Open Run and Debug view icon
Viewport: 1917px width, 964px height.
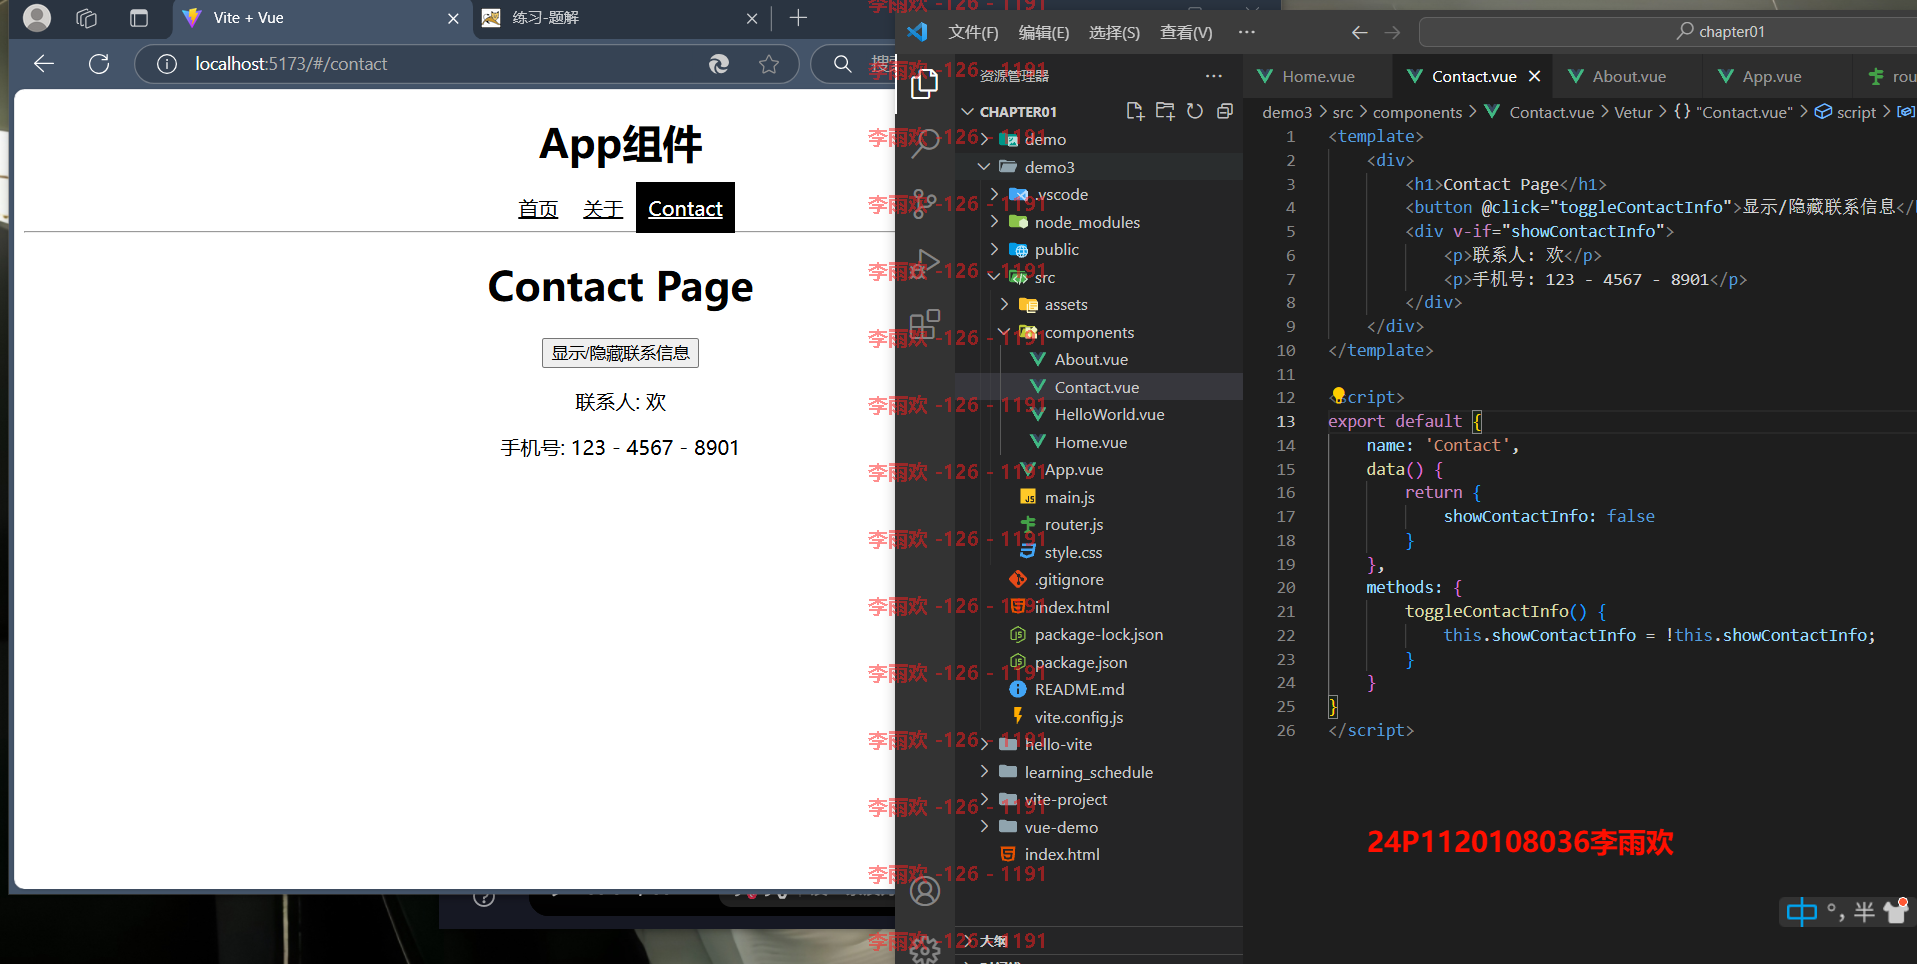(x=925, y=264)
